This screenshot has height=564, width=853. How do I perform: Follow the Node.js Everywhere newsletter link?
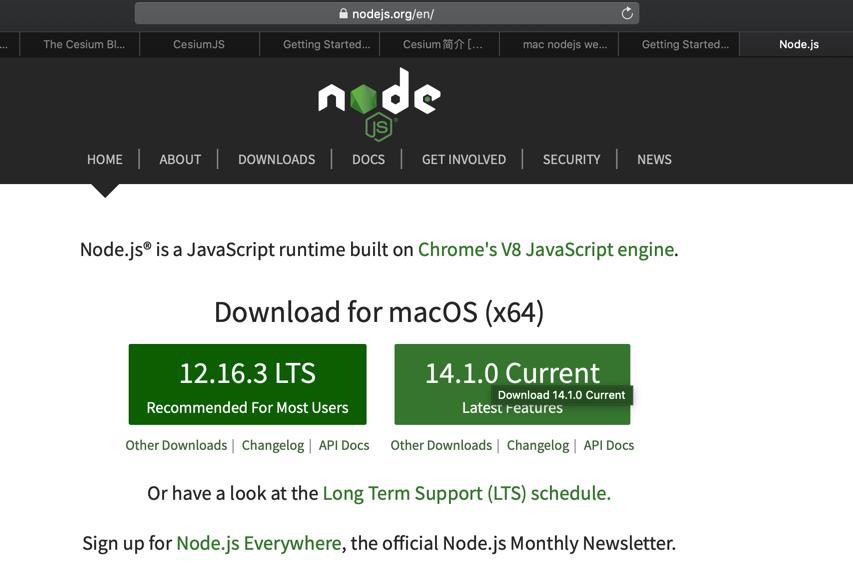259,543
